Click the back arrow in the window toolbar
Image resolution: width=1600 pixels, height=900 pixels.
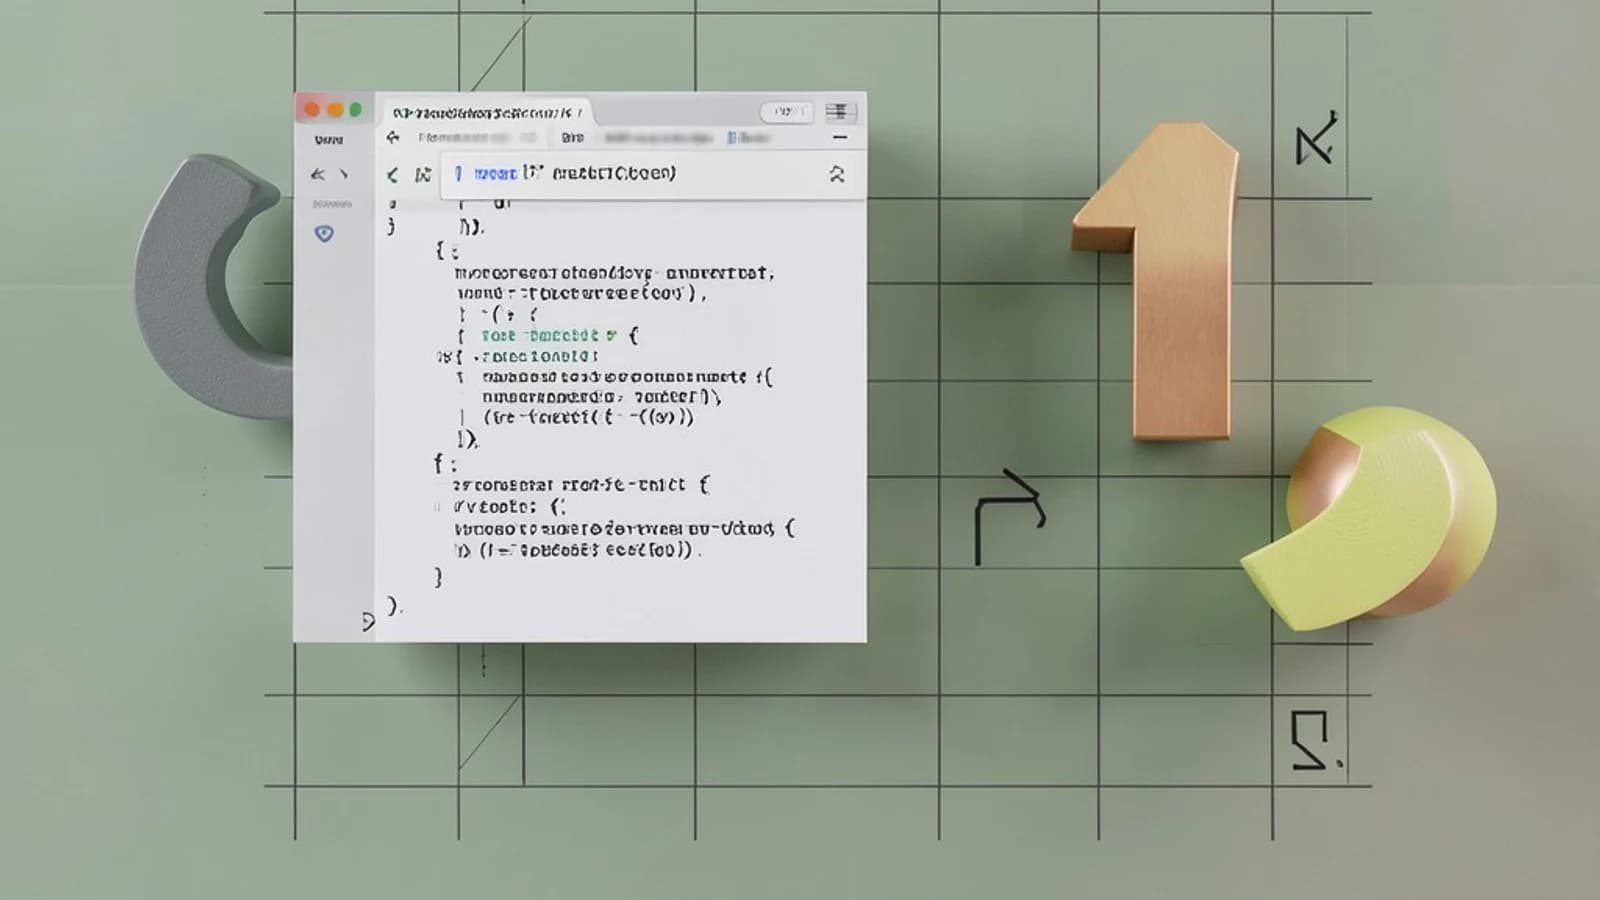pyautogui.click(x=393, y=137)
